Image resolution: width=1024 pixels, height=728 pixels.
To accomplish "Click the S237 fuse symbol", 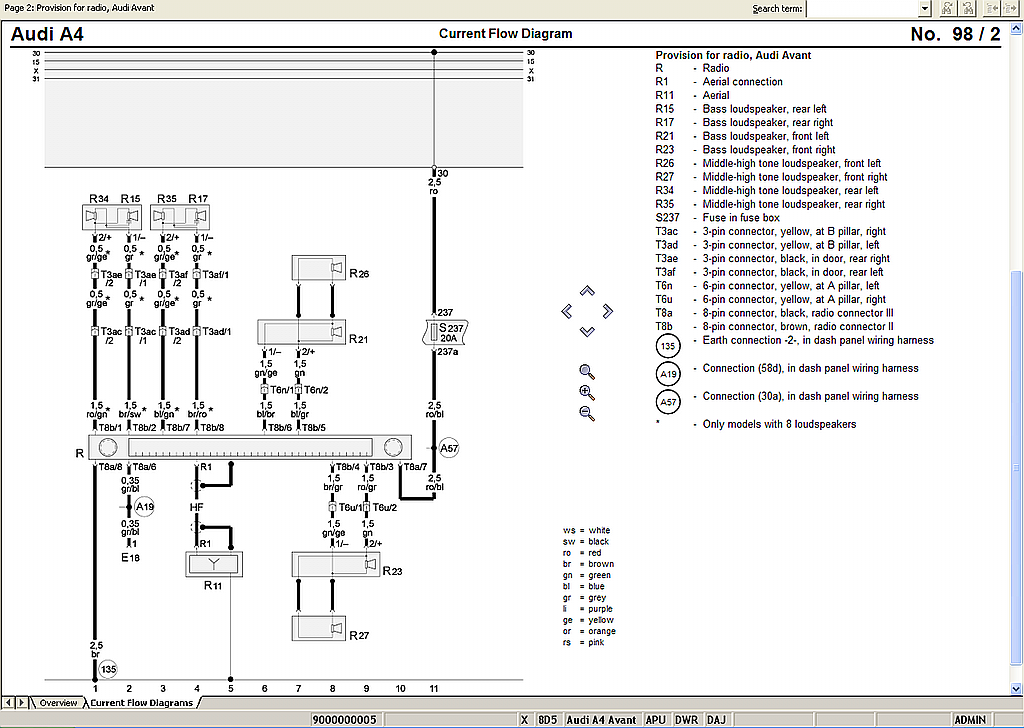I will pos(435,331).
